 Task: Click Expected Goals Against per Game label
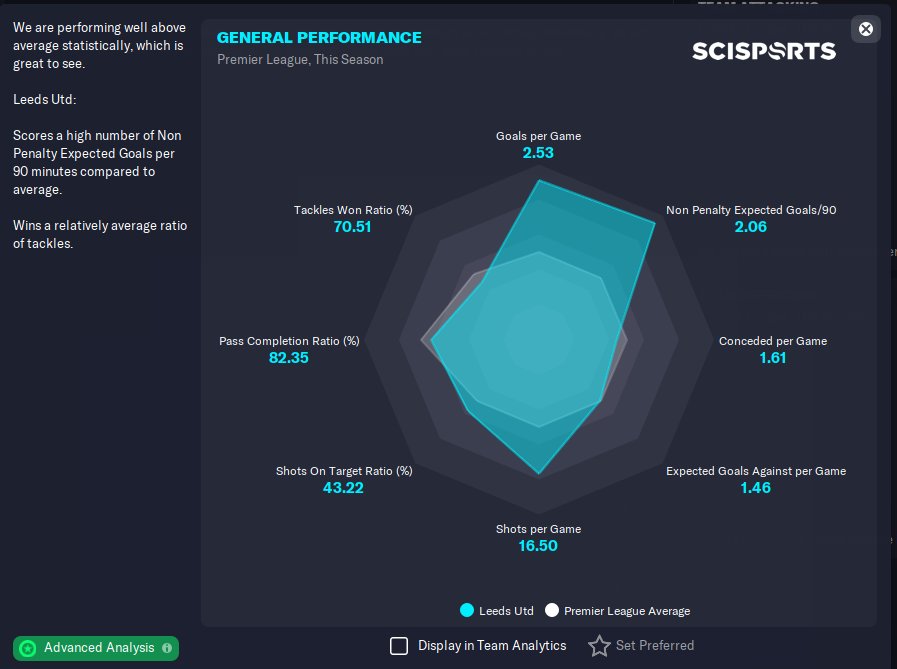[756, 471]
